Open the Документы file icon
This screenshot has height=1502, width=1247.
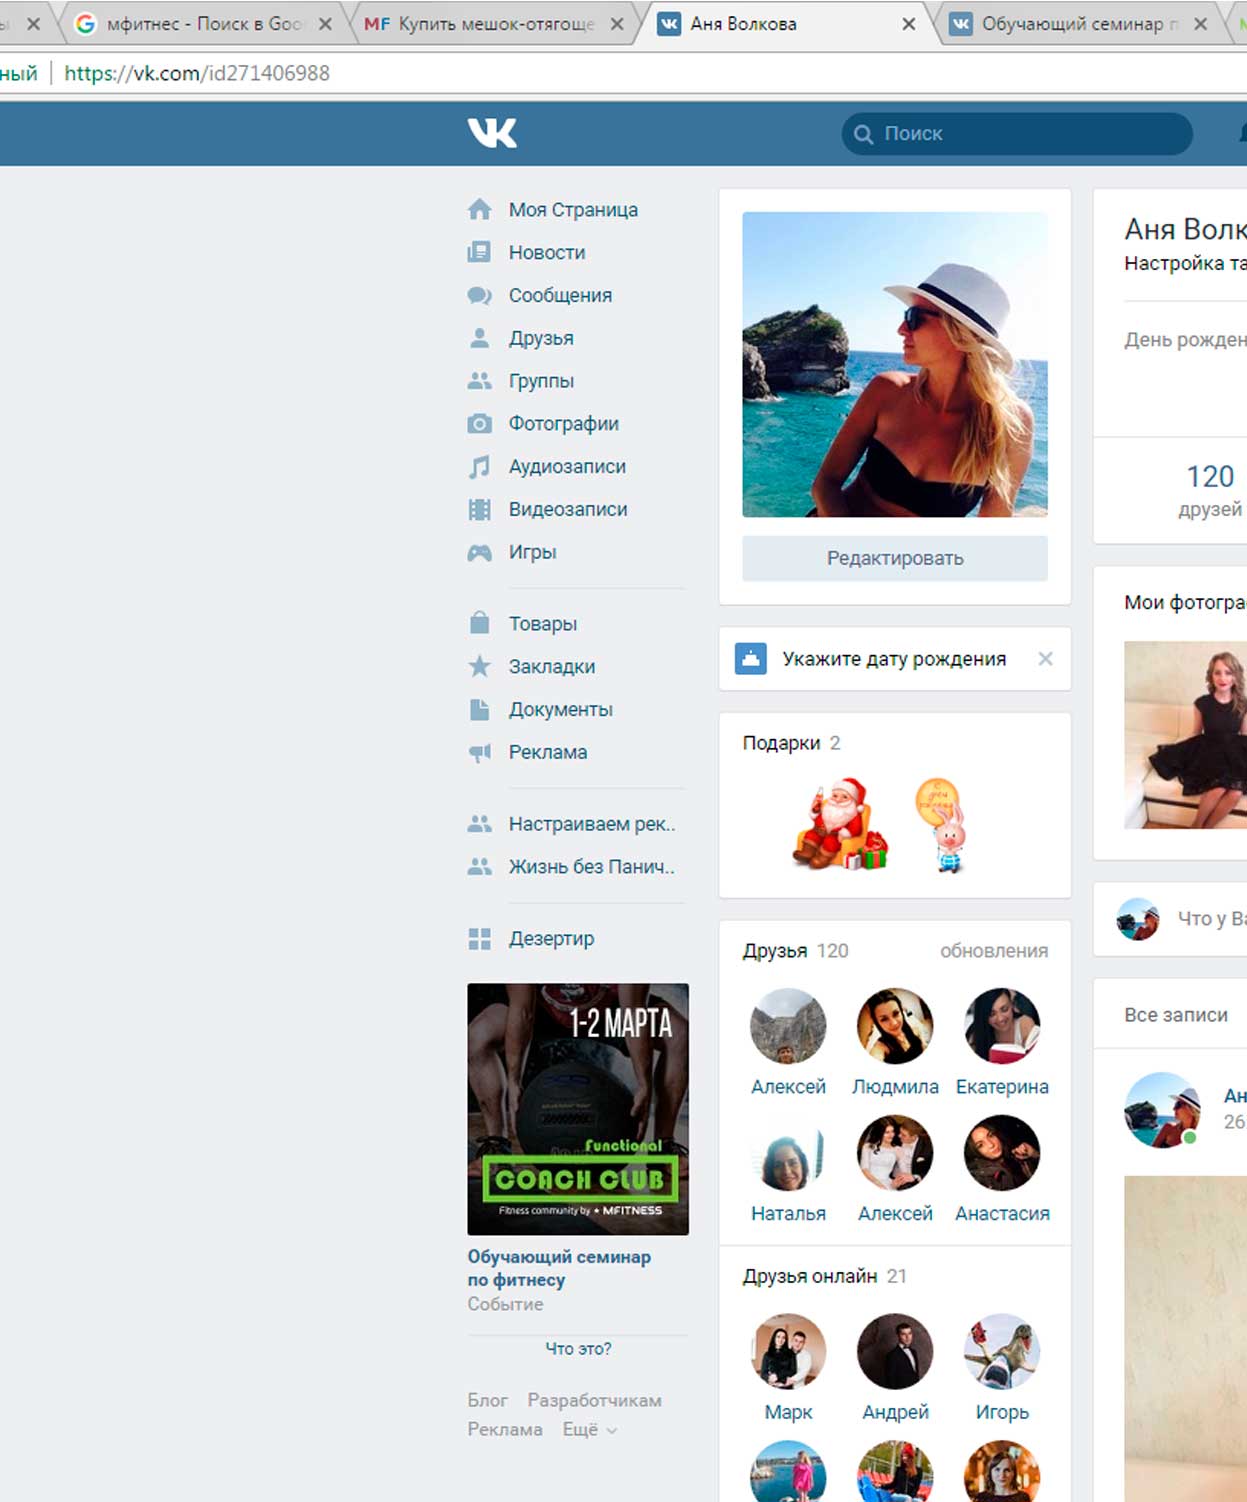(x=480, y=709)
